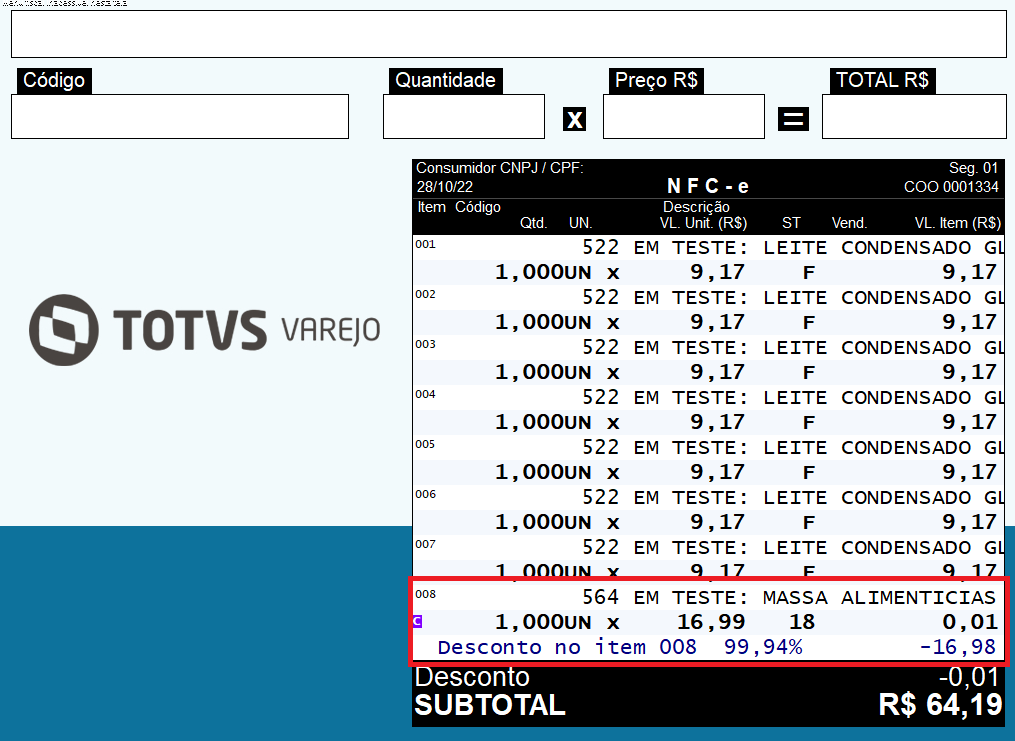Image resolution: width=1015 pixels, height=741 pixels.
Task: Click the -16,98 discount amount
Action: 958,647
